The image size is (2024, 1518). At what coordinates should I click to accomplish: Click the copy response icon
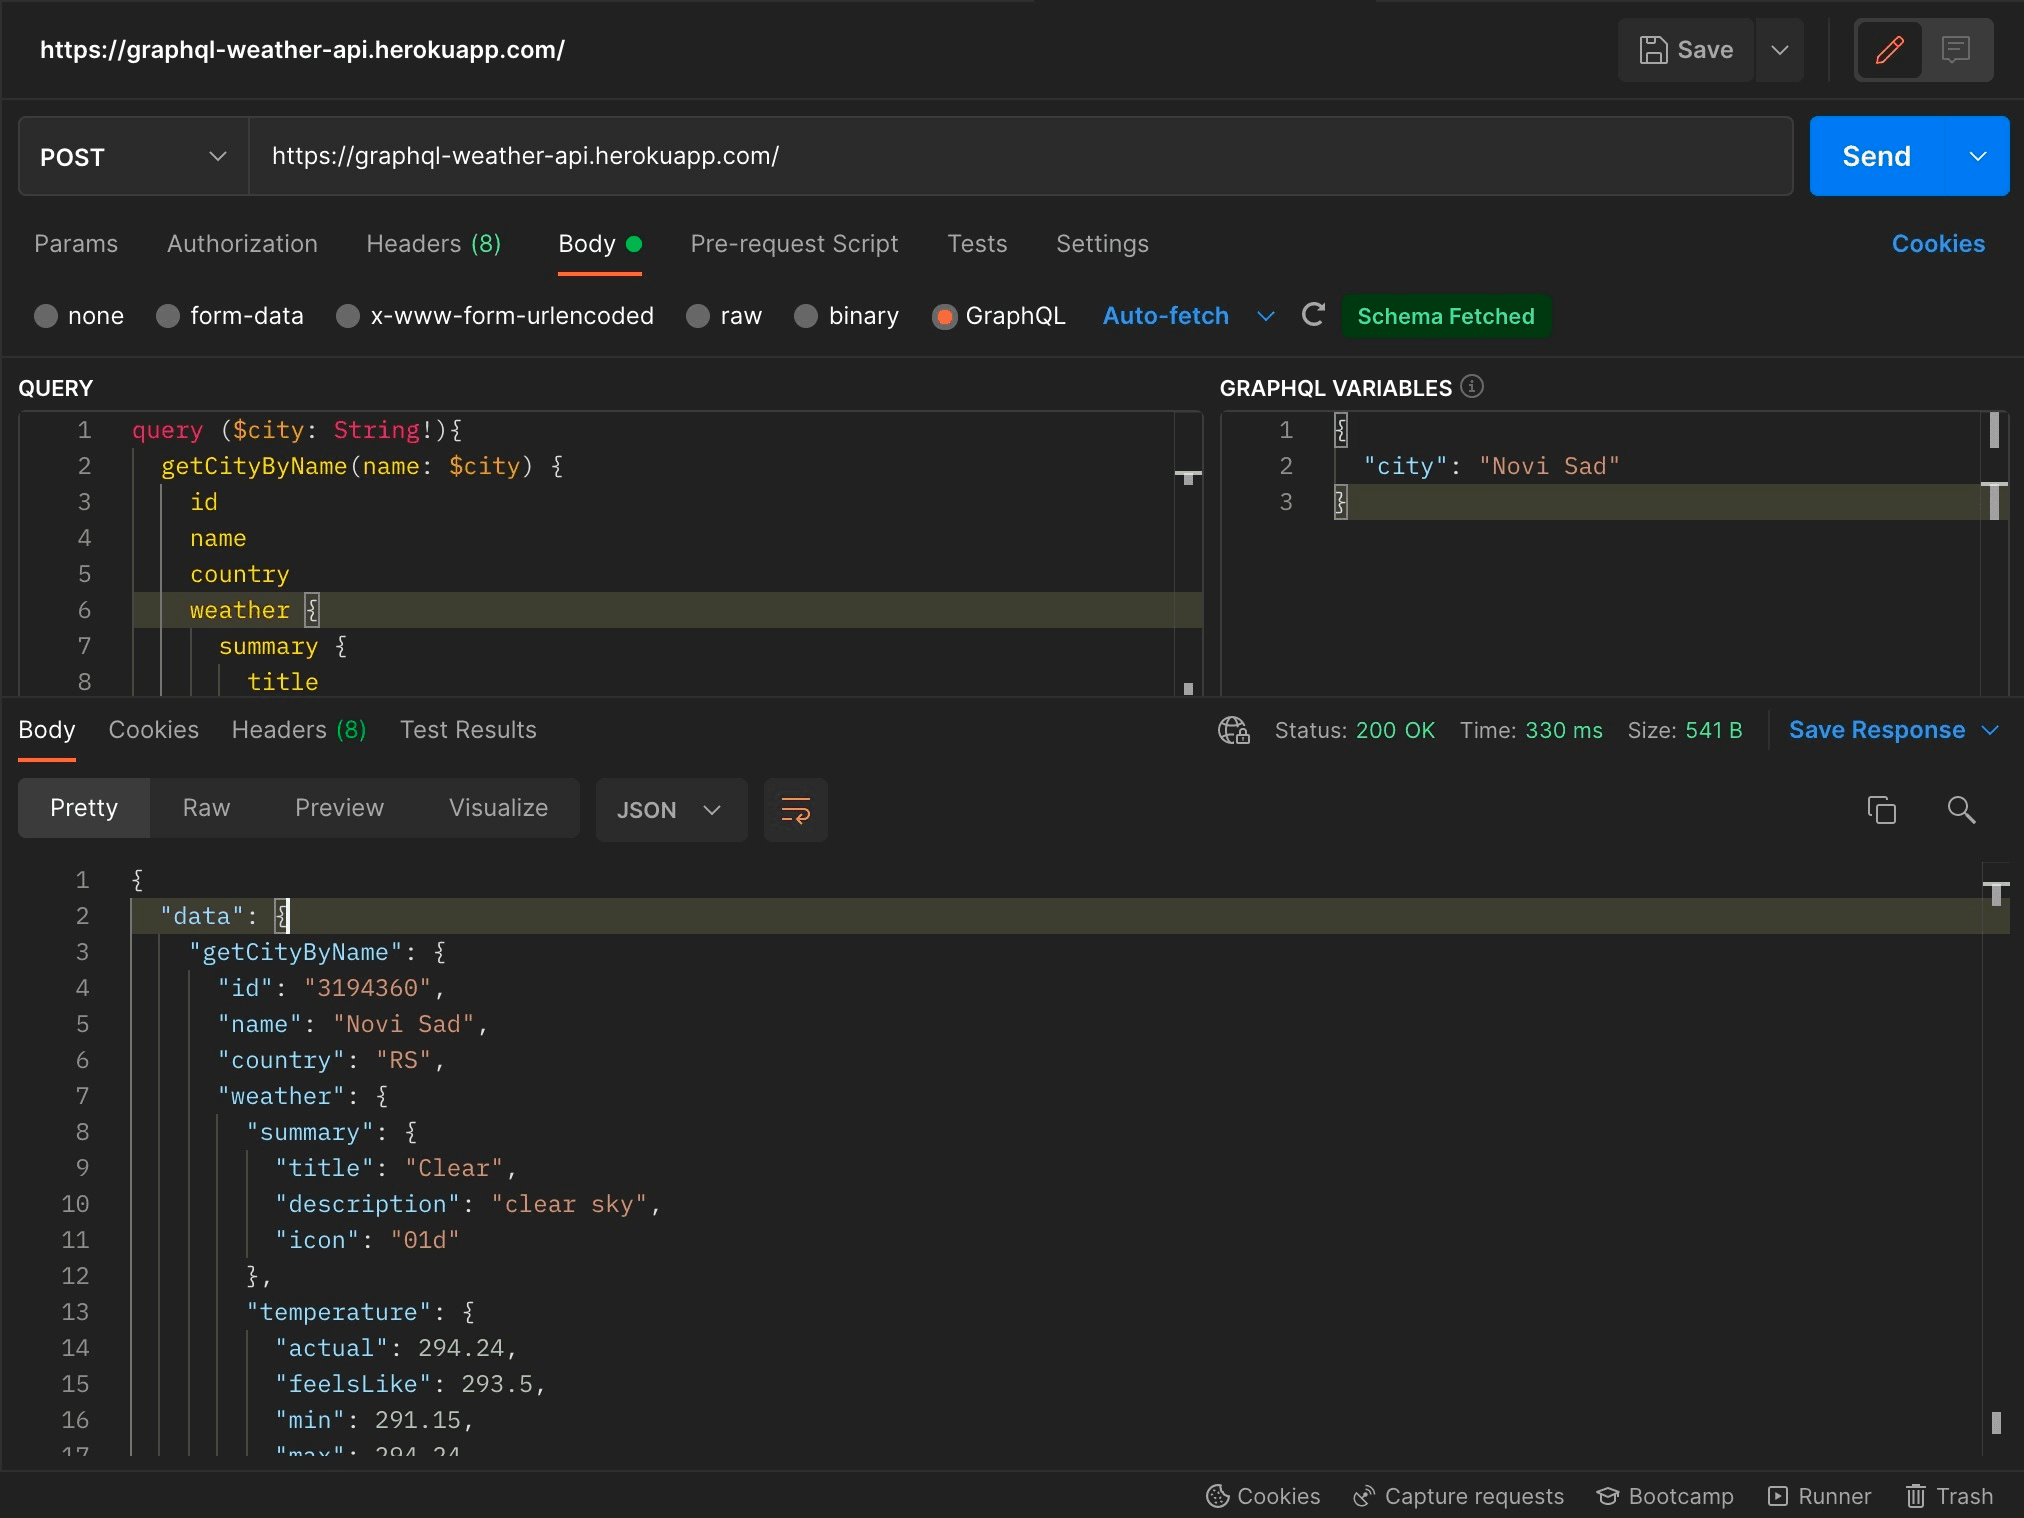1881,810
